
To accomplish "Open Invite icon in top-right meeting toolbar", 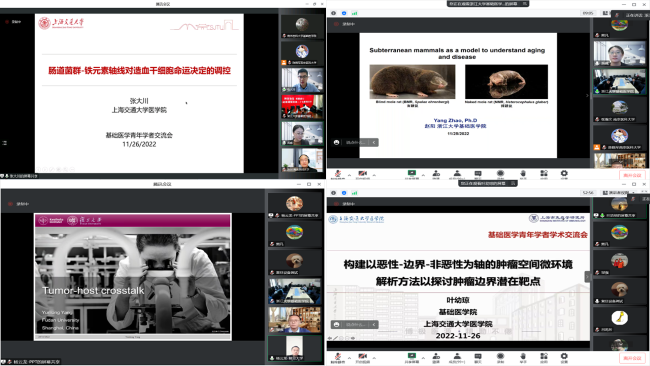I will [x=436, y=174].
